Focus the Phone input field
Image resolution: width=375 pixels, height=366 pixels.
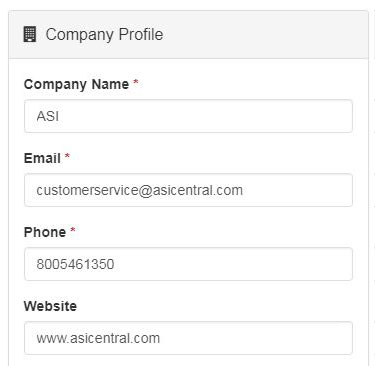pos(188,264)
